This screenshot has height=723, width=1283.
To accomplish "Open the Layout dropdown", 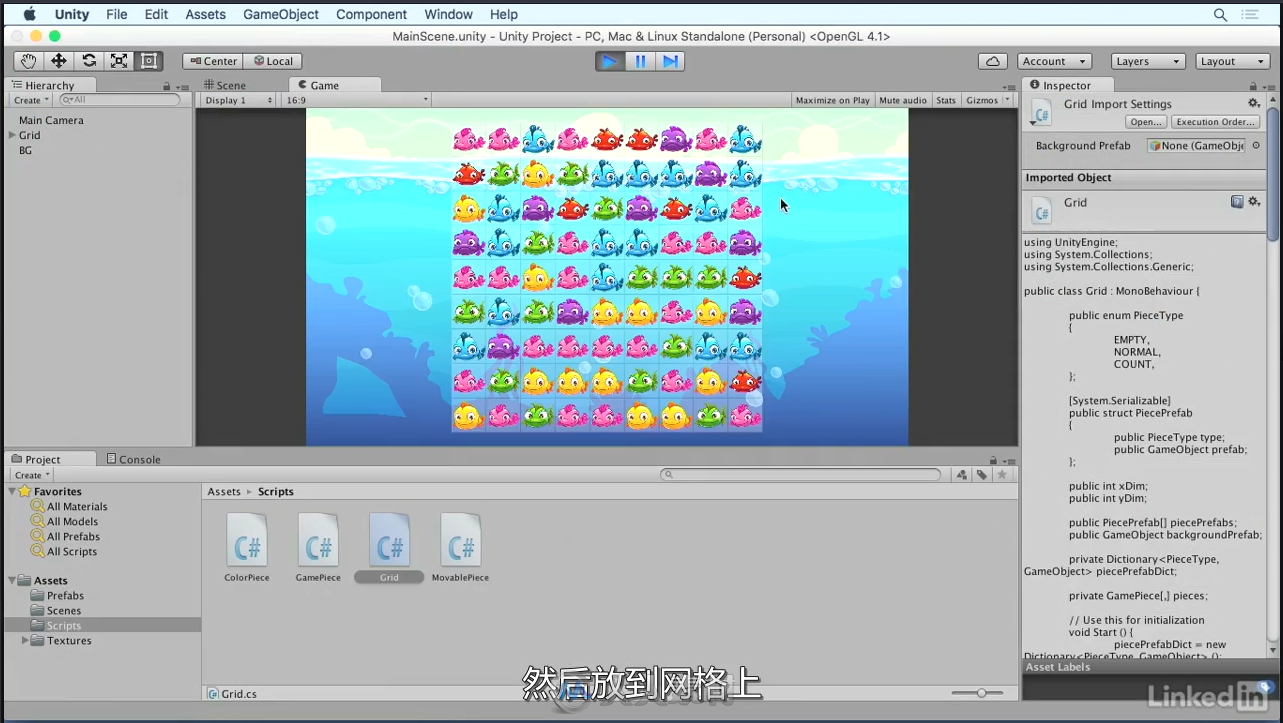I will 1233,61.
